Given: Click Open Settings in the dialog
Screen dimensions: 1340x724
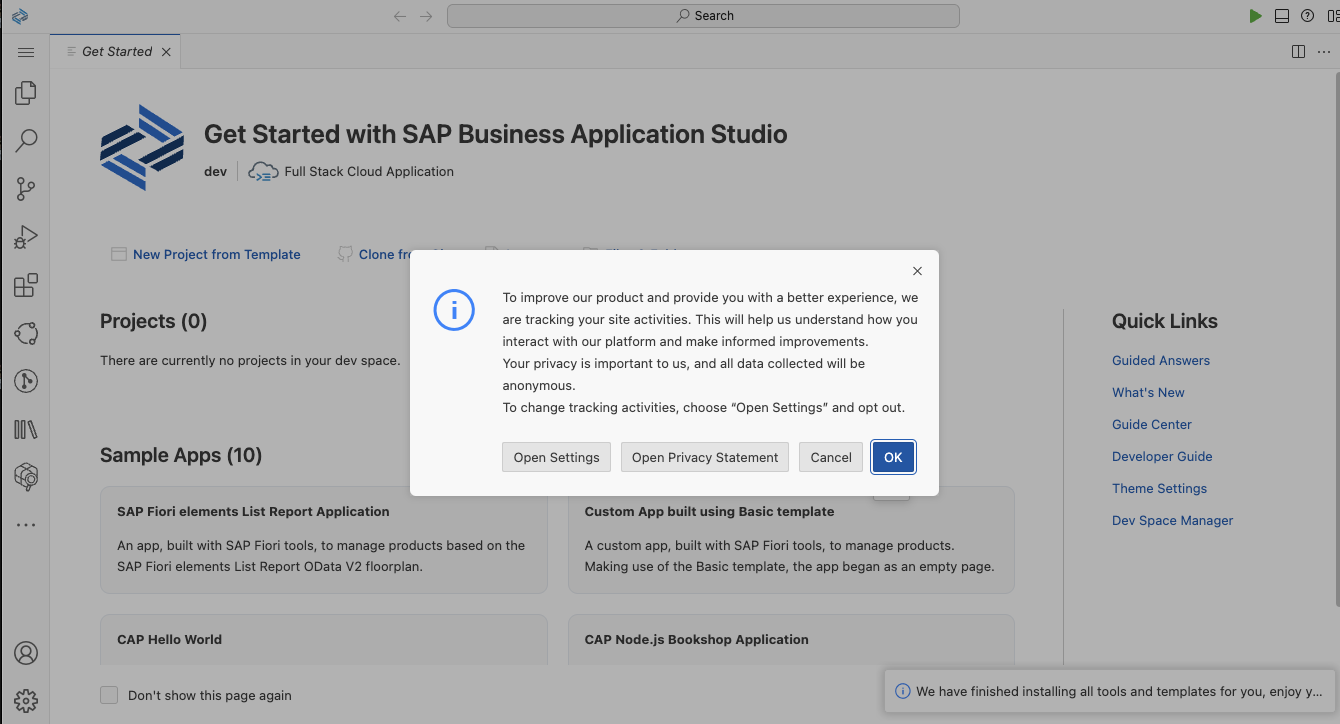Looking at the screenshot, I should click(x=556, y=457).
